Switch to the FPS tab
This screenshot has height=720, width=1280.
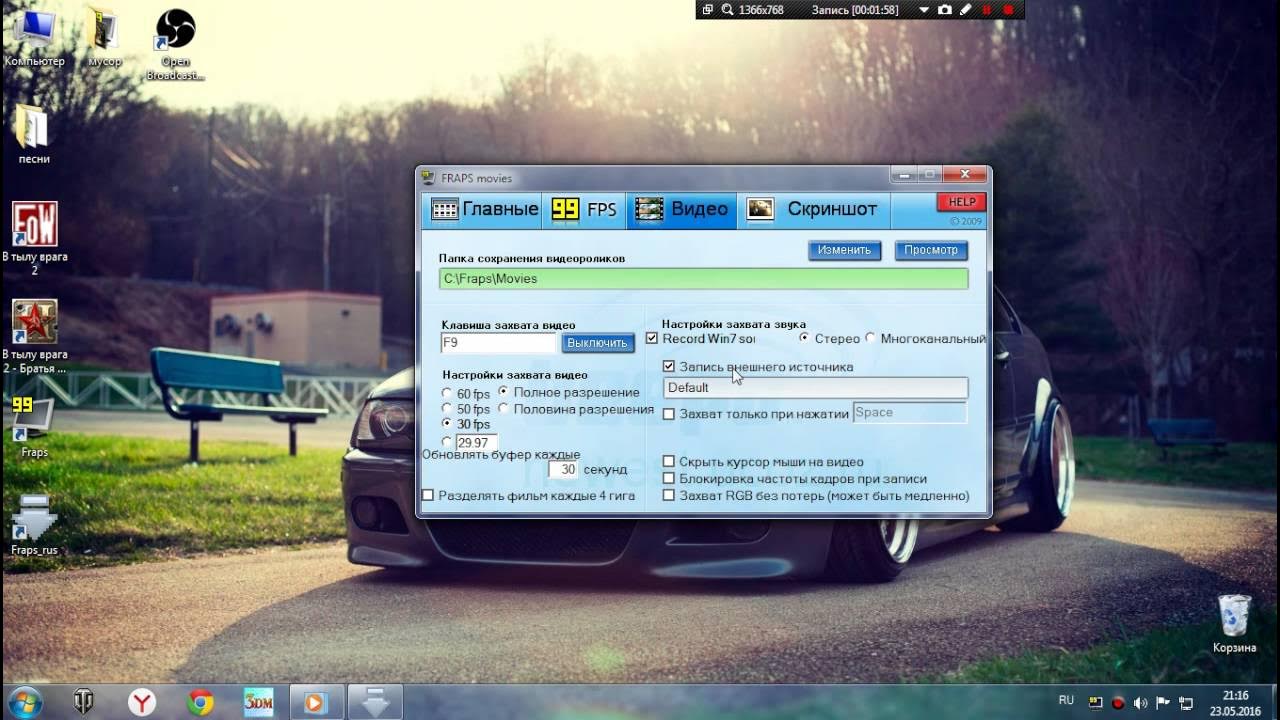pyautogui.click(x=585, y=209)
